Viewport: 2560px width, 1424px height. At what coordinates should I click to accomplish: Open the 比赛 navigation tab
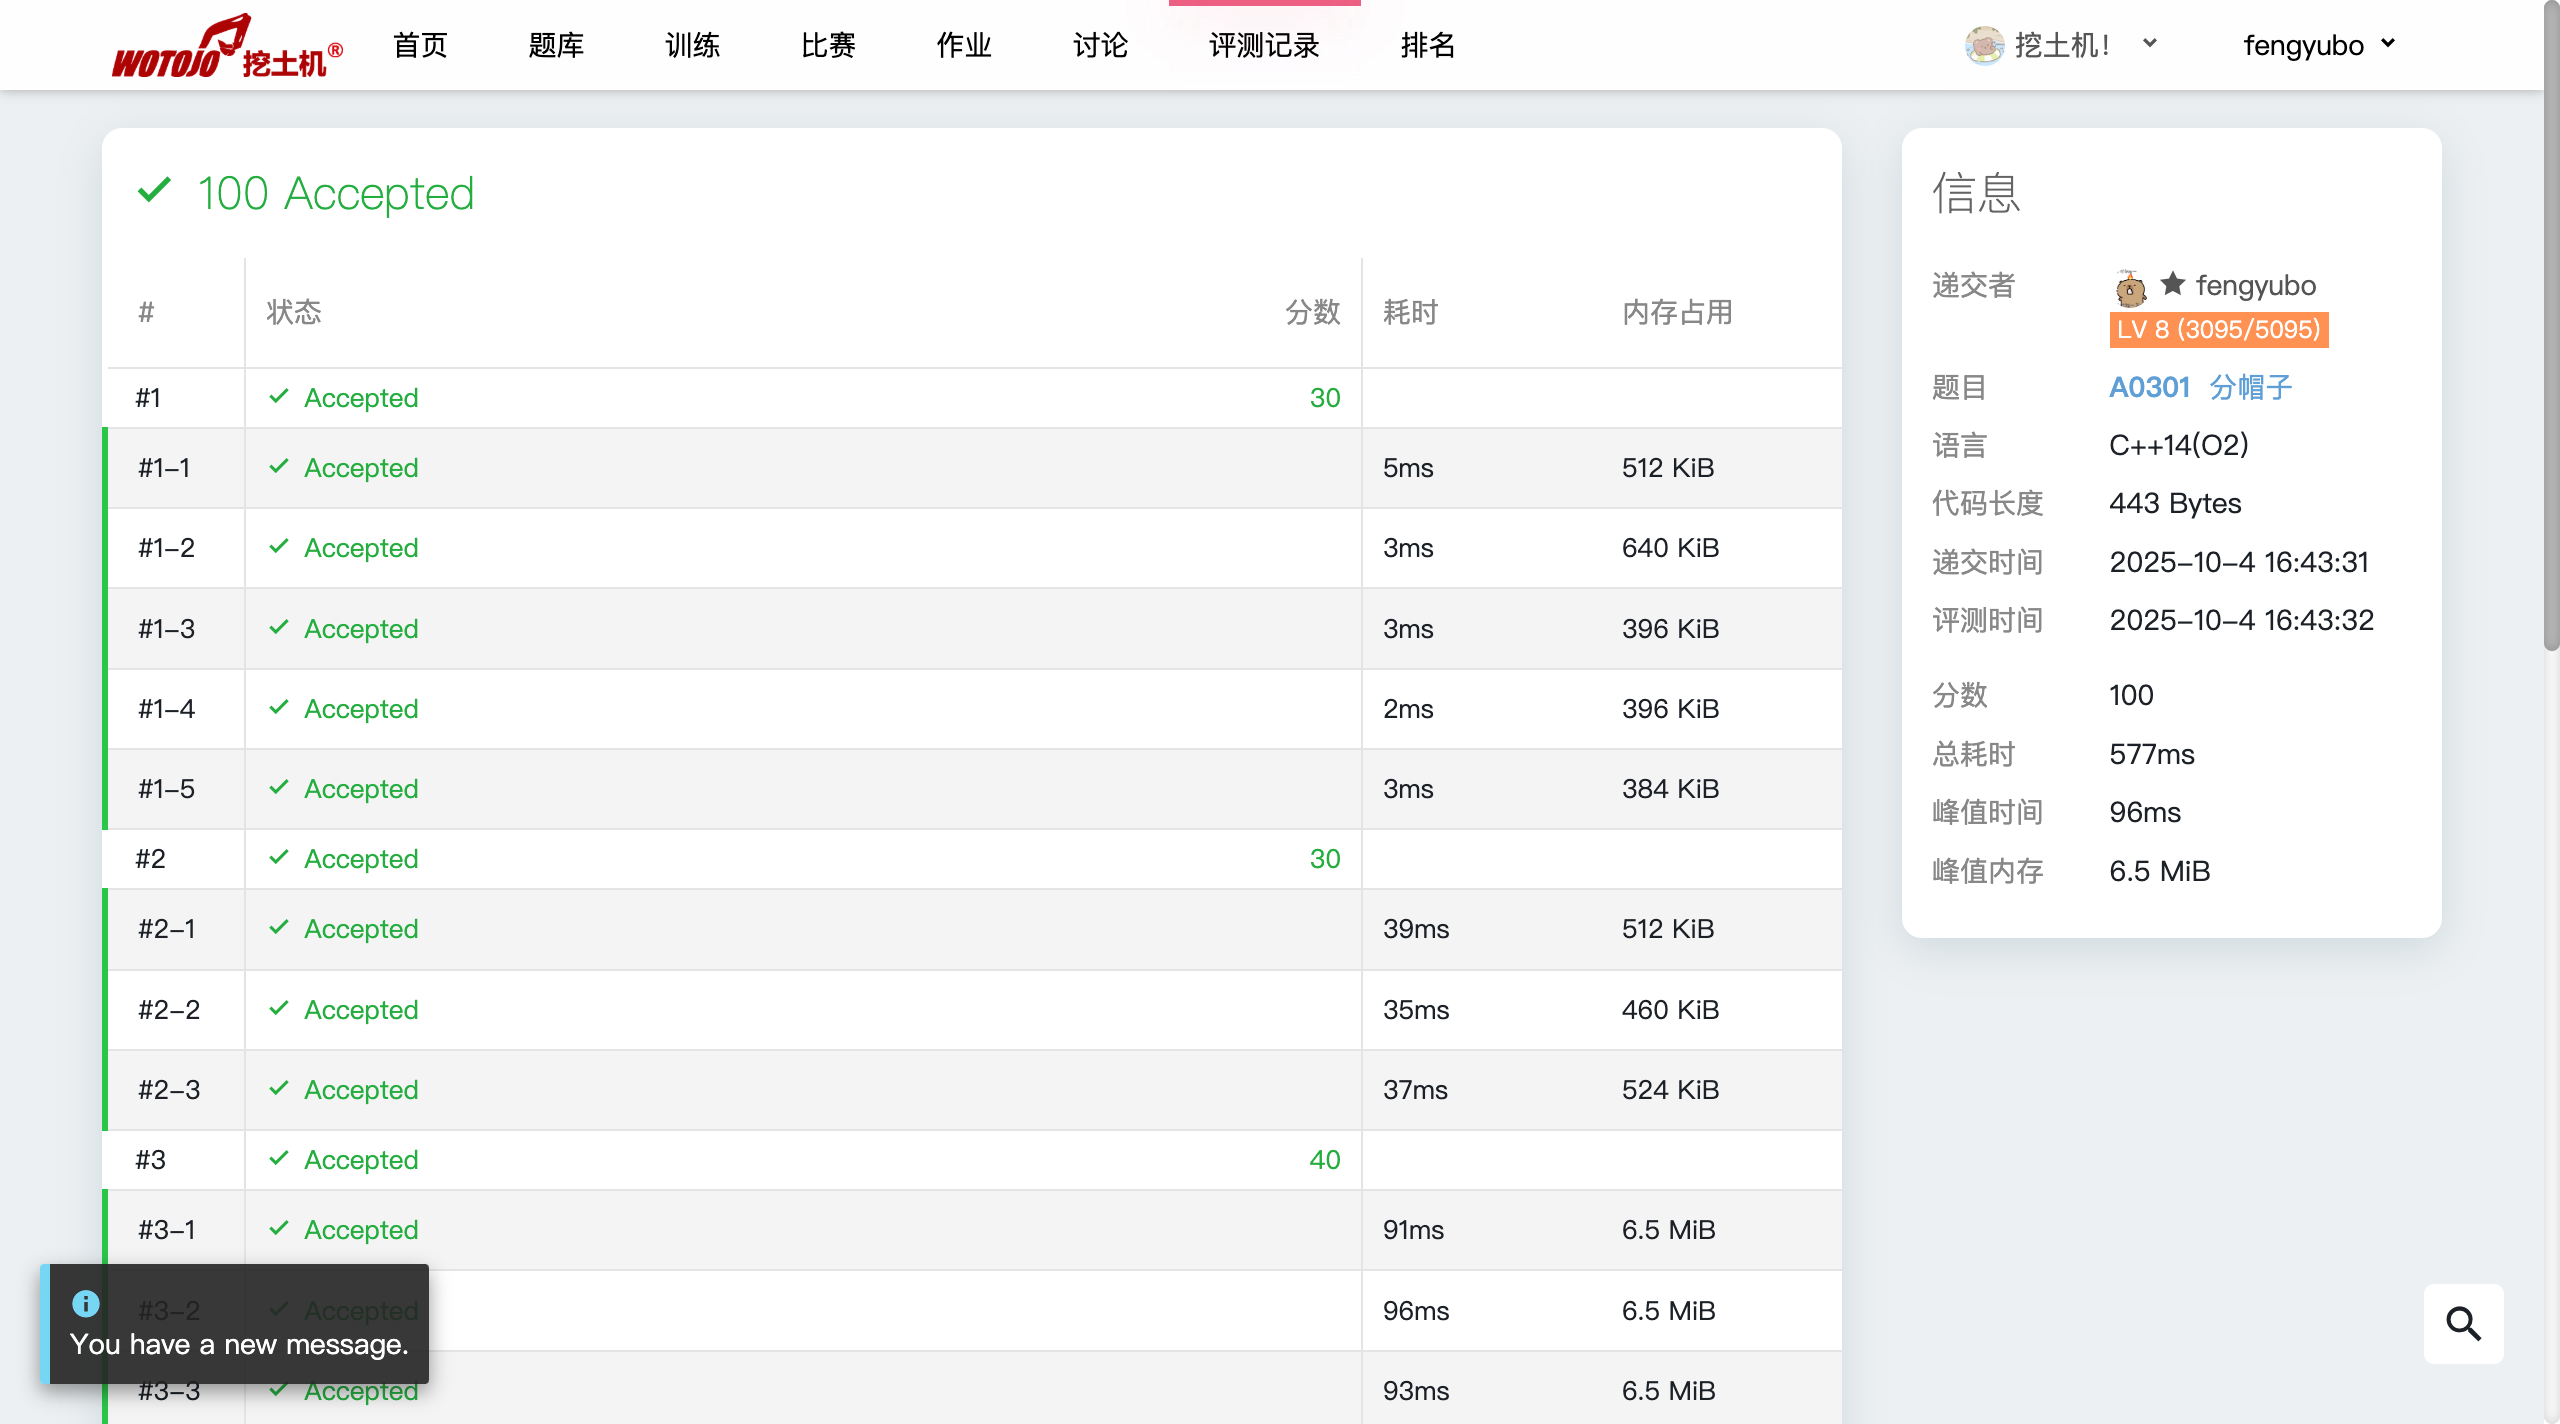click(x=828, y=45)
